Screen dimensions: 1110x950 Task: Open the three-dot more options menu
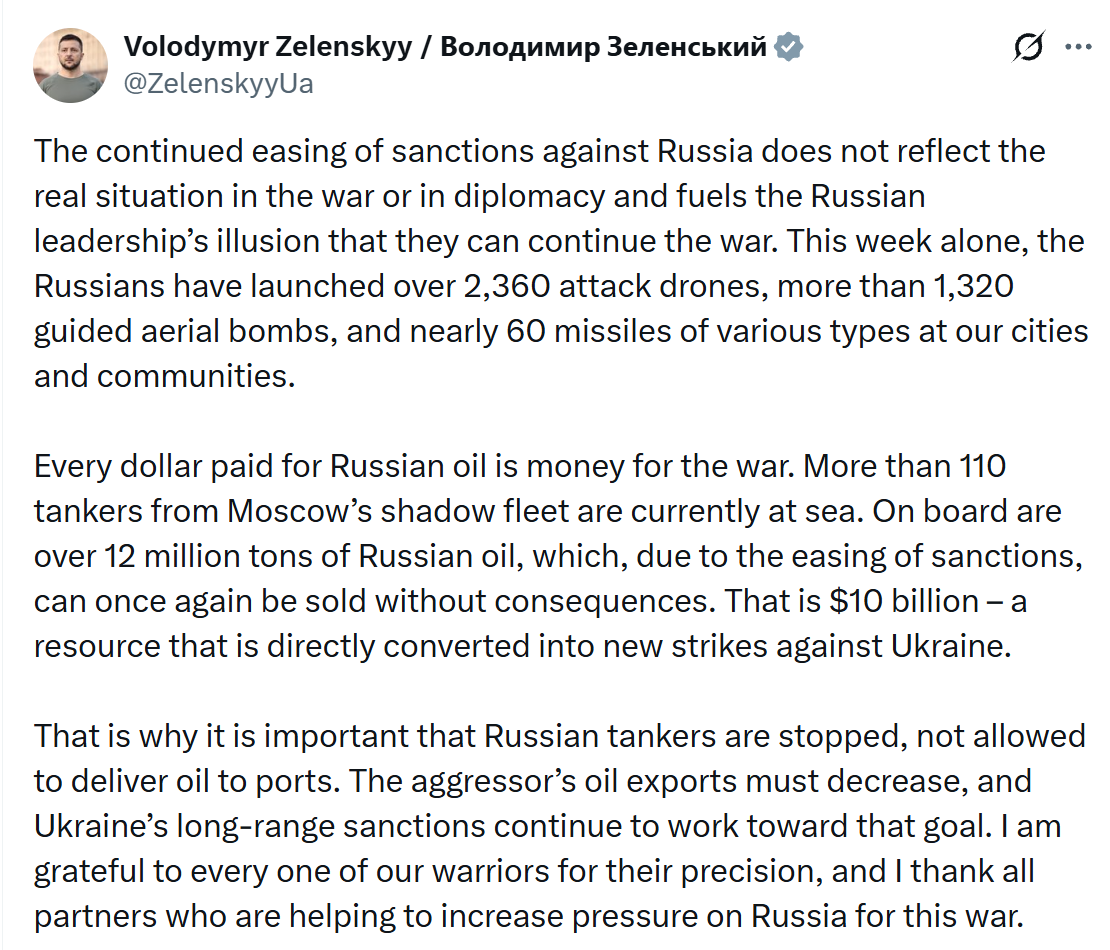pos(1078,47)
